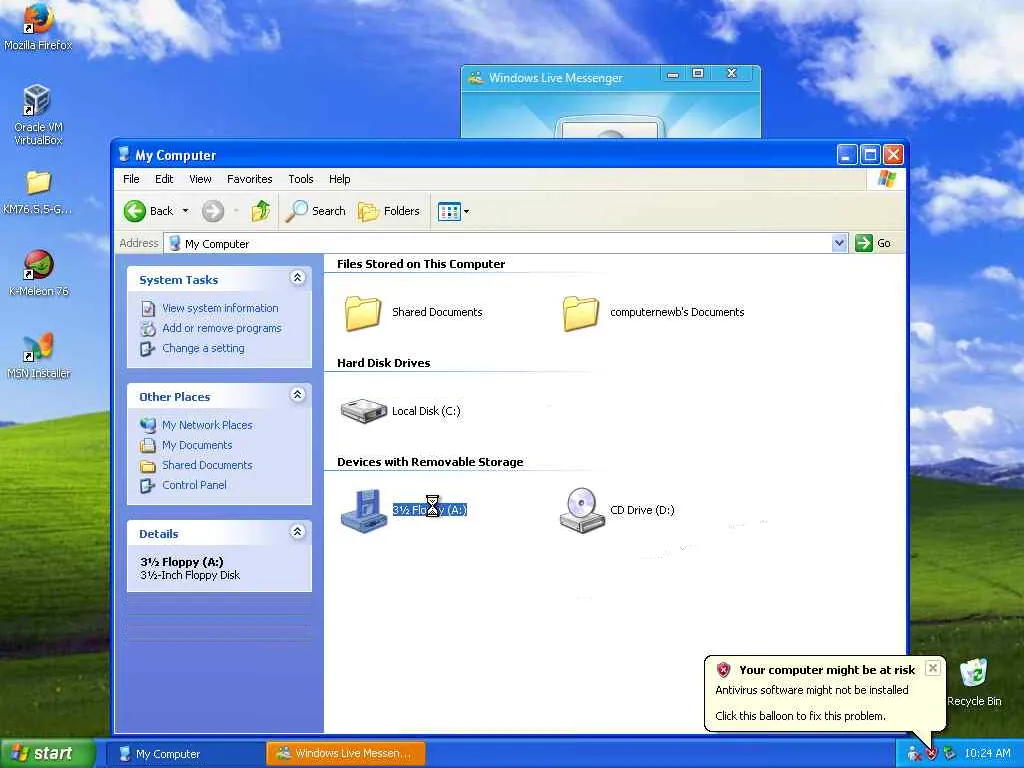This screenshot has width=1024, height=768.
Task: Click the Go arrow button
Action: 864,243
